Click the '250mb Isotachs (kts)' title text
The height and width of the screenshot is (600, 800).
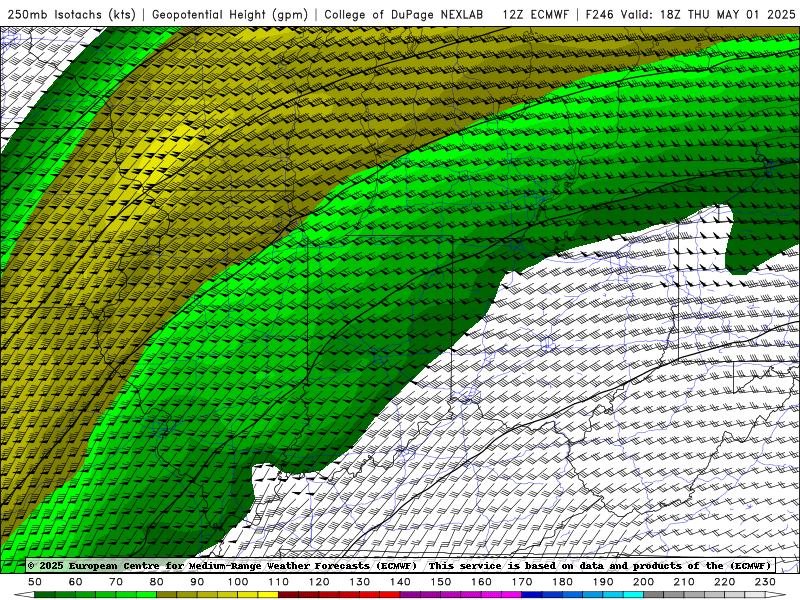point(71,14)
